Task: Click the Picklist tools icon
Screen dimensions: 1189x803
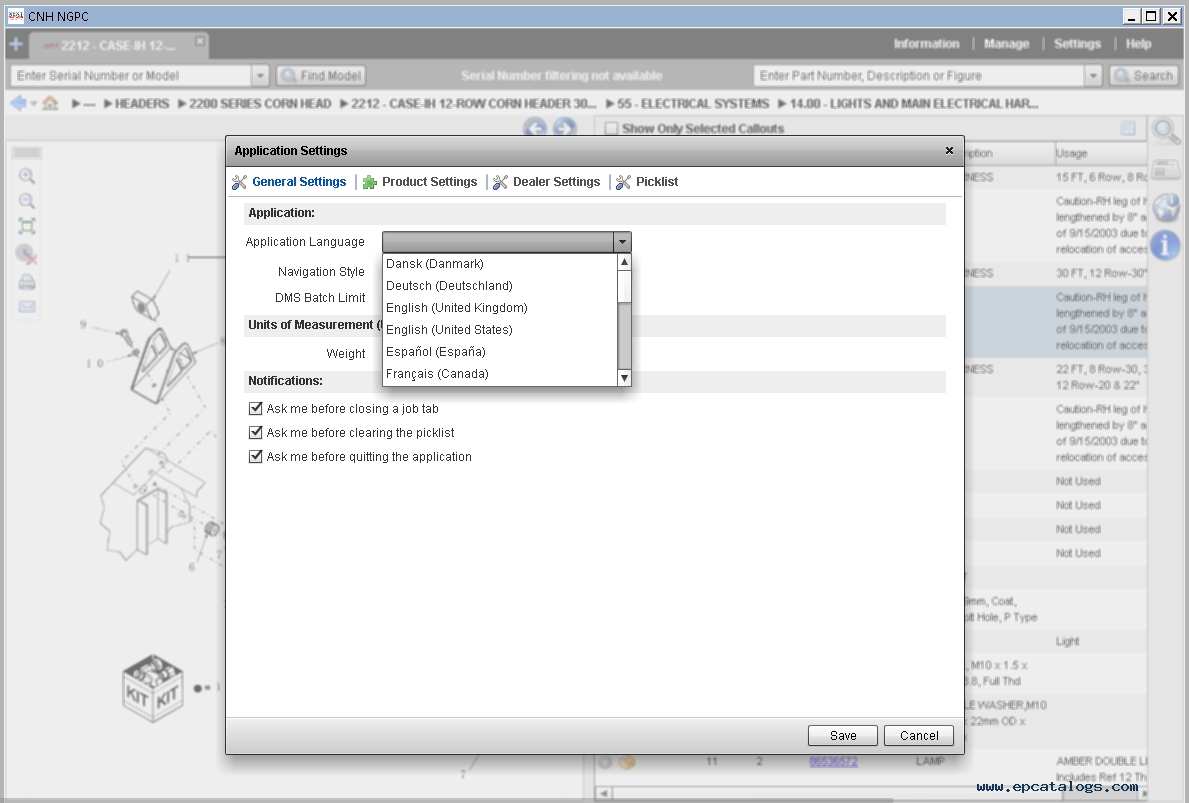Action: 623,182
